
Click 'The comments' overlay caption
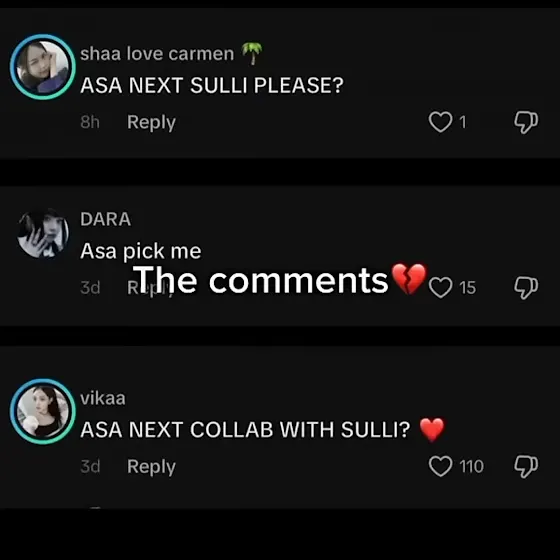coord(280,280)
